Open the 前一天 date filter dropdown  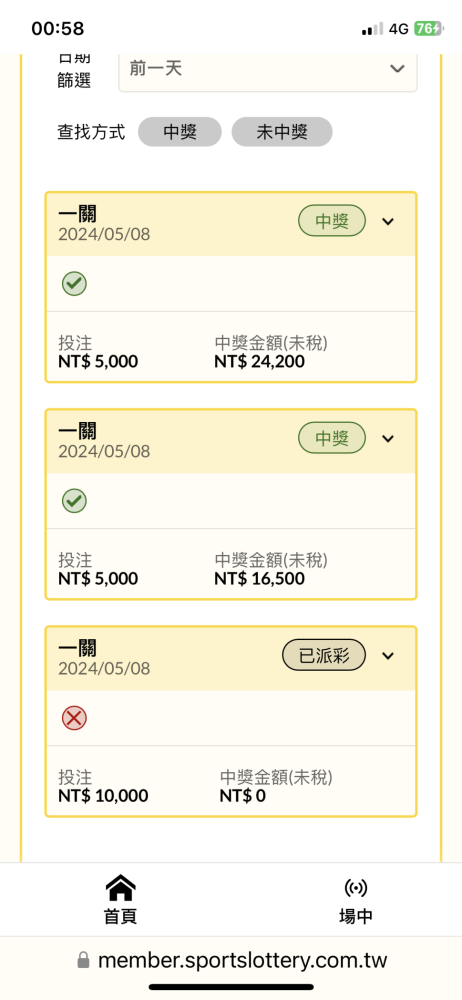268,70
